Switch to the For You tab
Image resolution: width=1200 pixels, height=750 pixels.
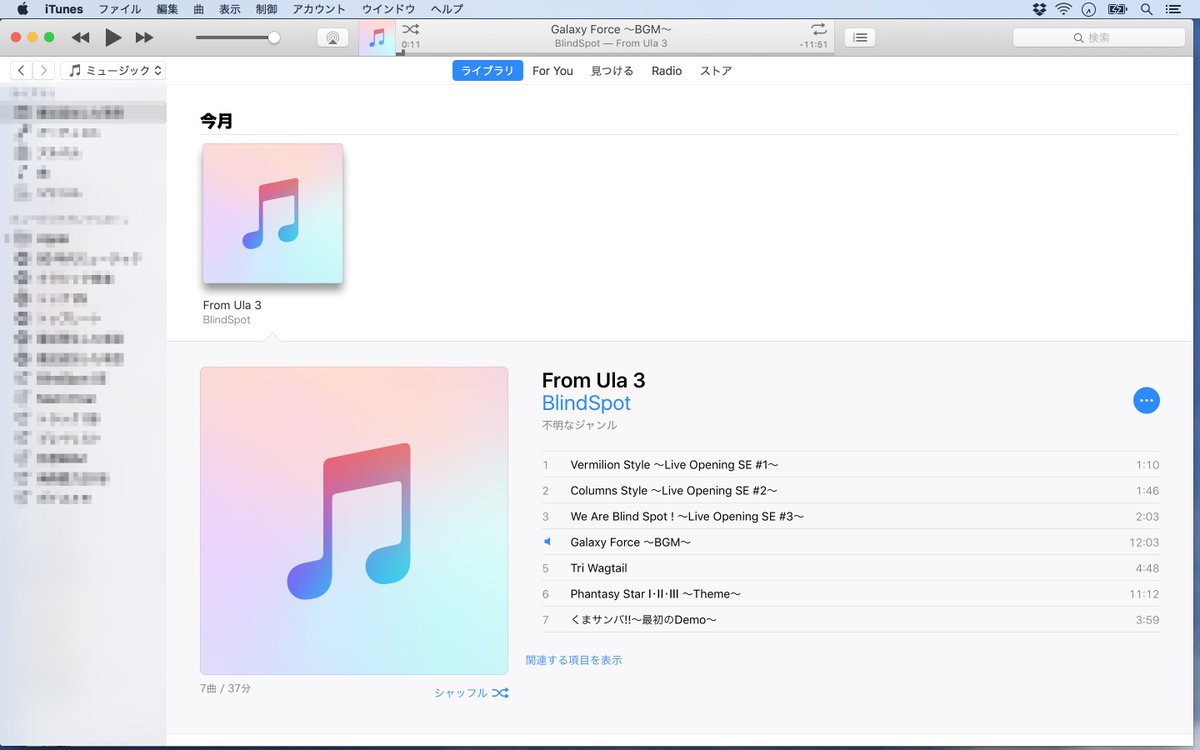click(553, 71)
